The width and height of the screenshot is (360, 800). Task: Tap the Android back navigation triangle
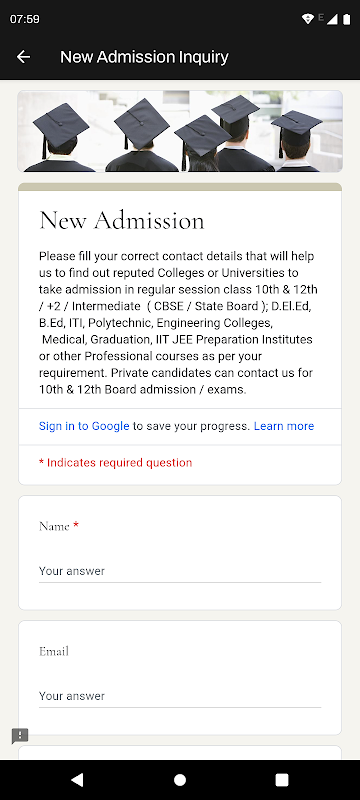click(77, 780)
